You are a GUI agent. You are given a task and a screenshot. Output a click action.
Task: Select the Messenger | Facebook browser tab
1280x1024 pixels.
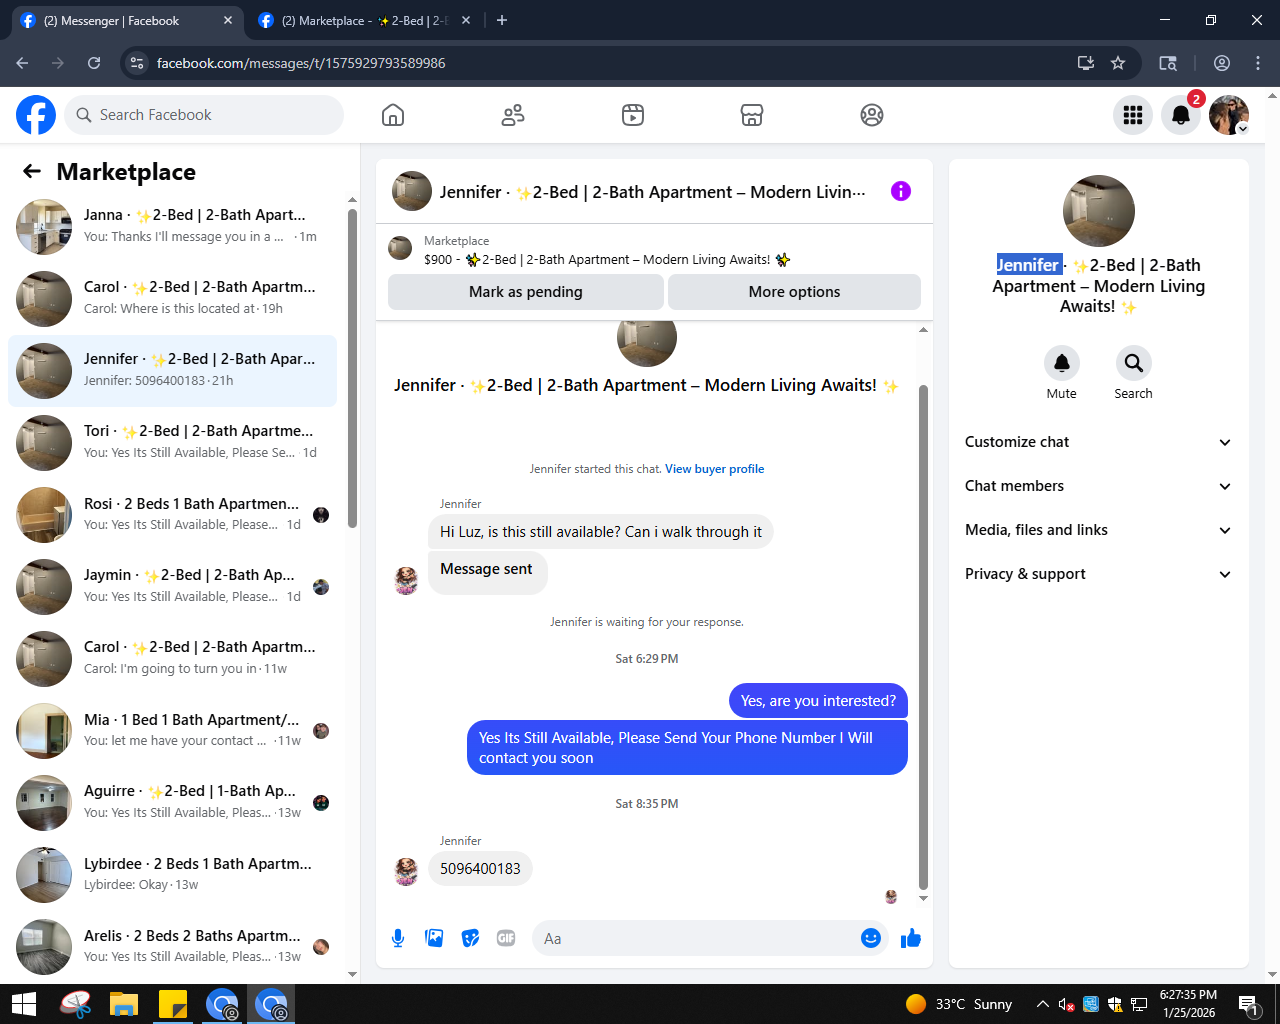coord(126,20)
